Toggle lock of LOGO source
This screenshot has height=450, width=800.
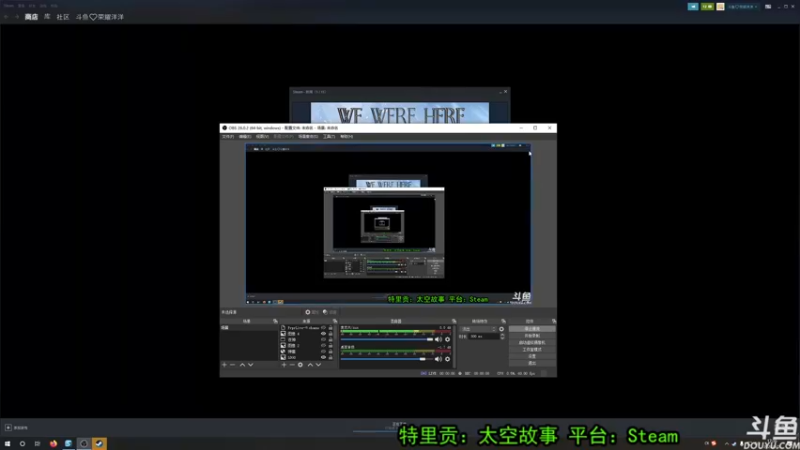[x=331, y=357]
